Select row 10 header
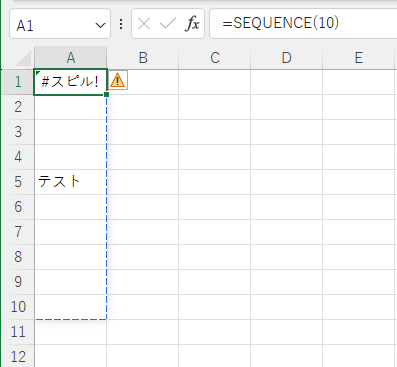This screenshot has width=397, height=367. pyautogui.click(x=18, y=307)
